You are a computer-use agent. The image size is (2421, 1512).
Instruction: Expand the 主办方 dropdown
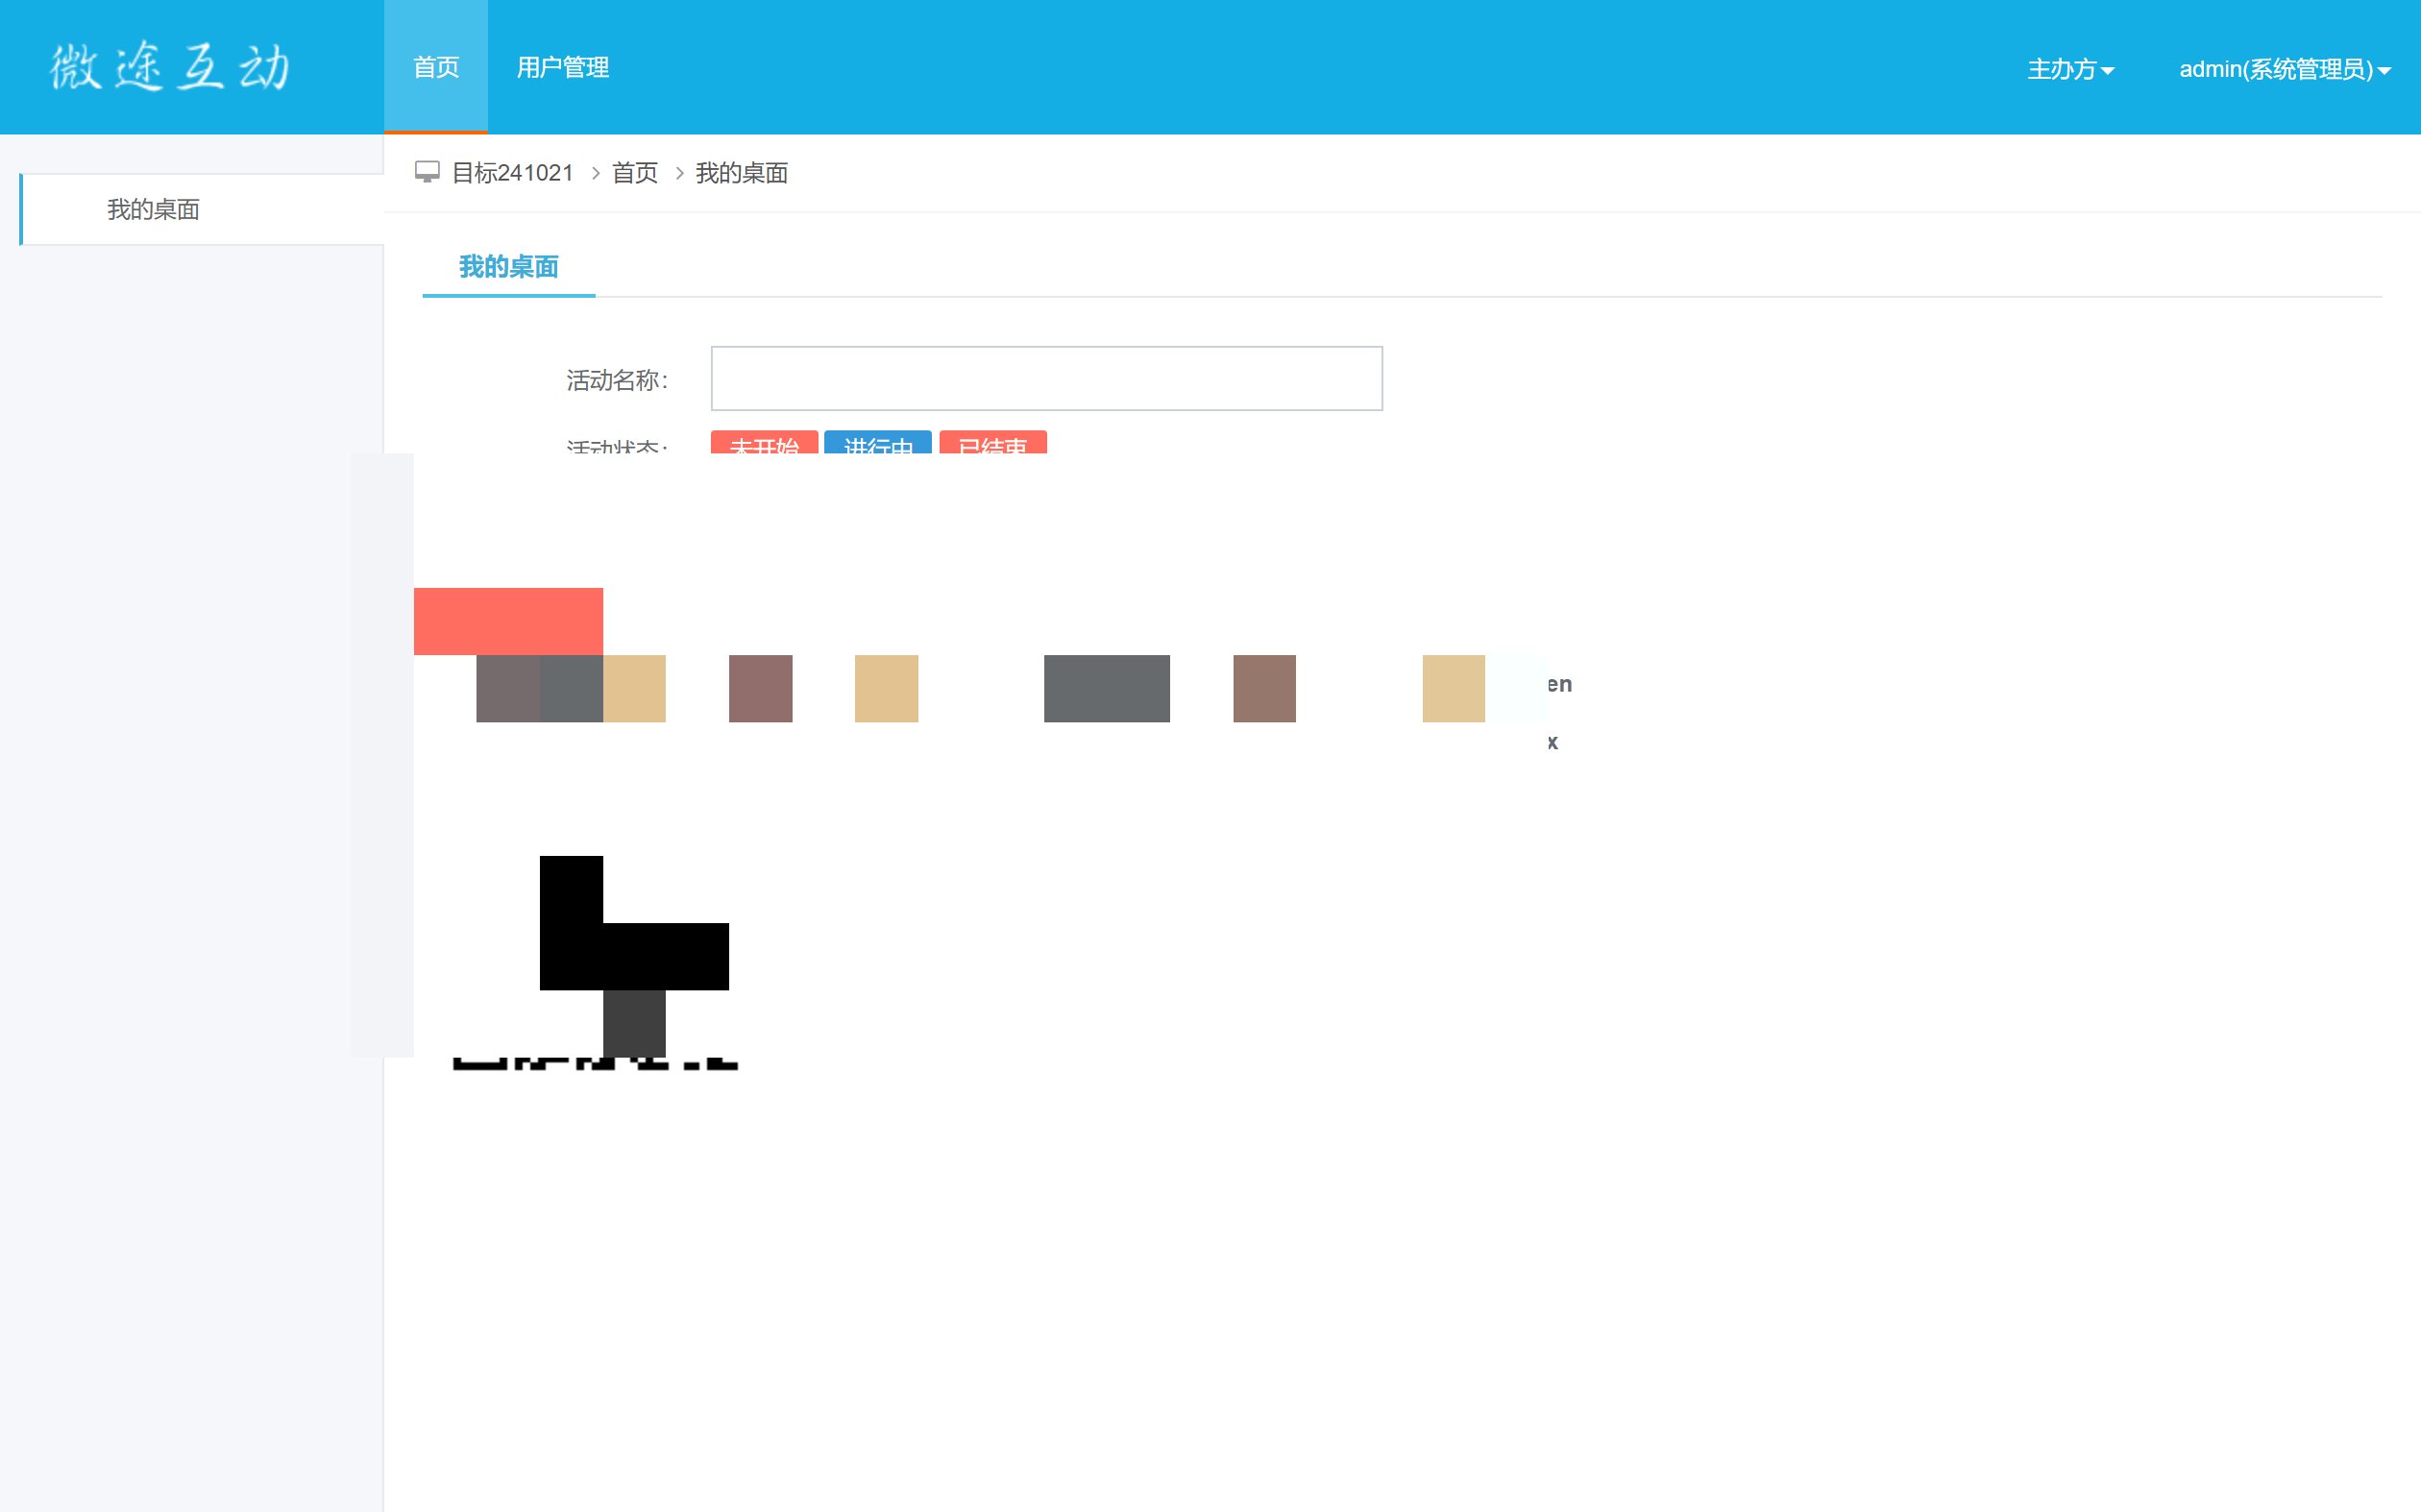click(x=2070, y=69)
